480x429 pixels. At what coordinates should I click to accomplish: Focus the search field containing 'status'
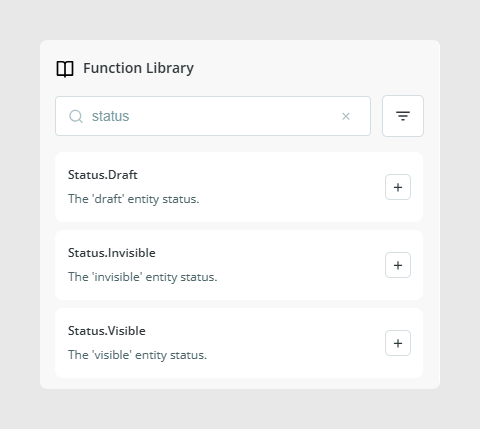[x=213, y=116]
